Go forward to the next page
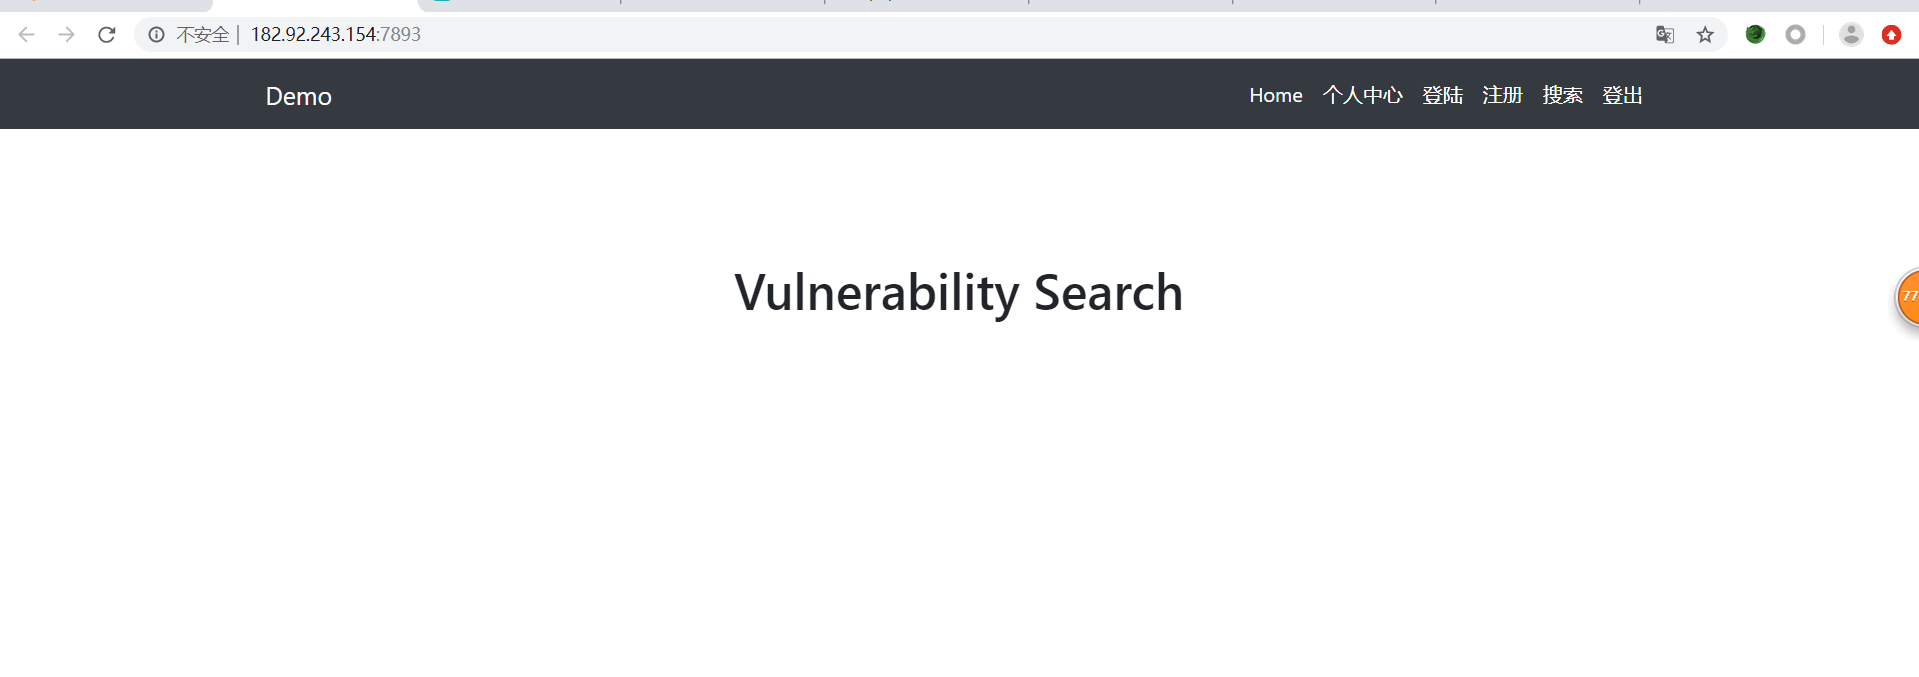Image resolution: width=1919 pixels, height=677 pixels. coord(67,35)
